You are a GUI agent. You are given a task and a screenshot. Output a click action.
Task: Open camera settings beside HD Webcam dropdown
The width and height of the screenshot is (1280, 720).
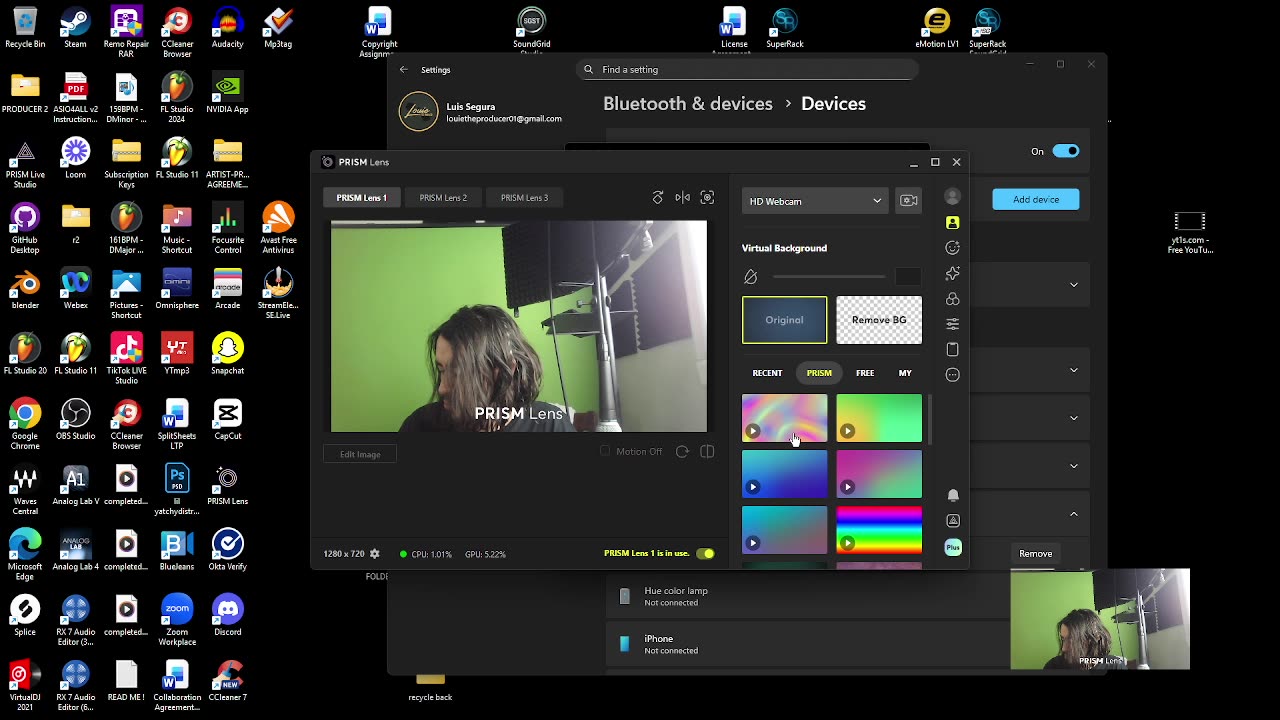point(909,201)
